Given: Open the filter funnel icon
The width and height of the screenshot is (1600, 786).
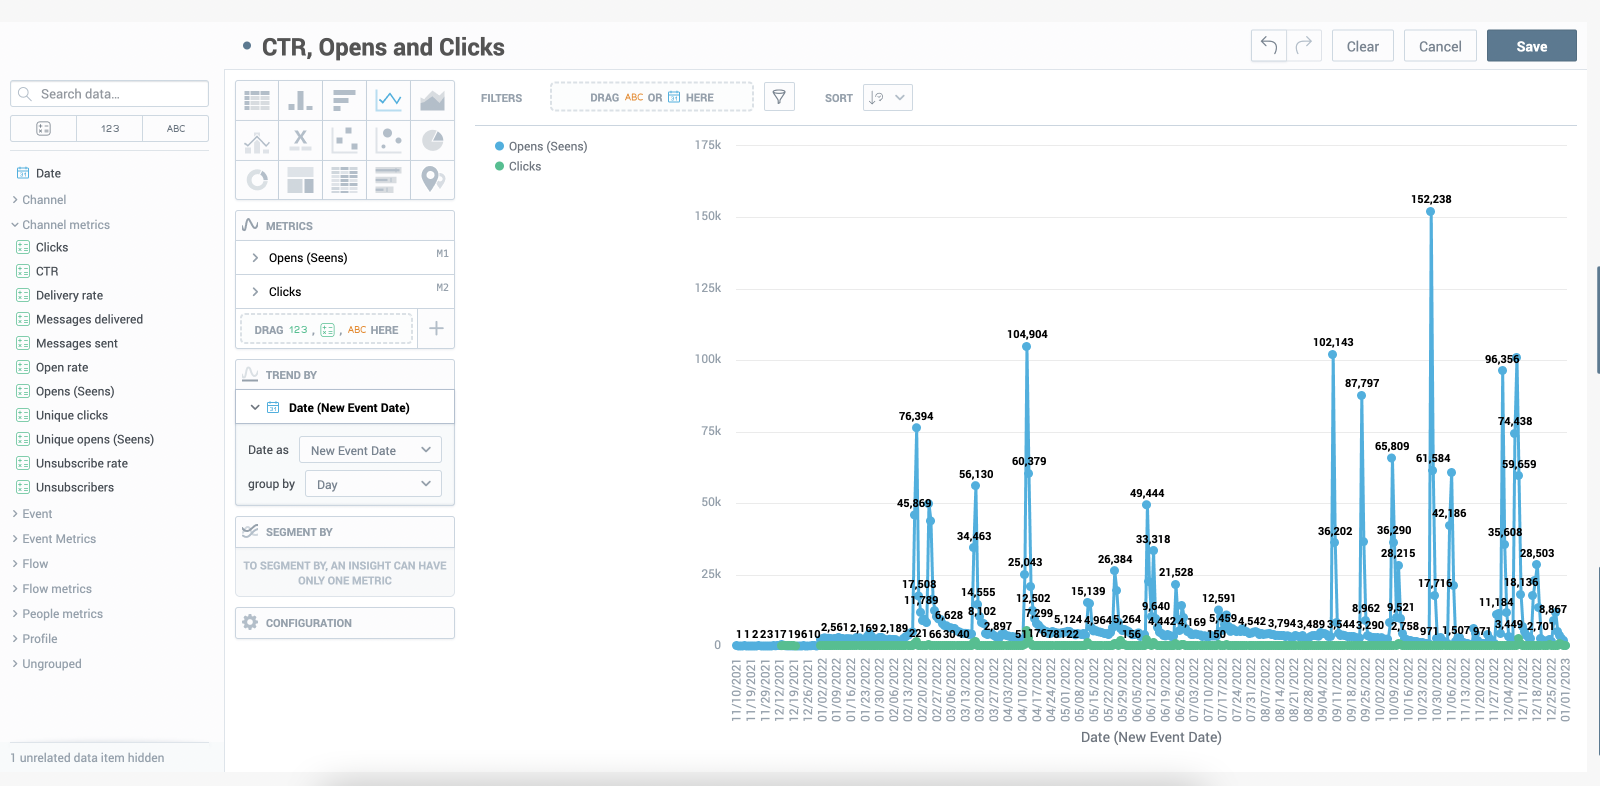Looking at the screenshot, I should (x=779, y=97).
